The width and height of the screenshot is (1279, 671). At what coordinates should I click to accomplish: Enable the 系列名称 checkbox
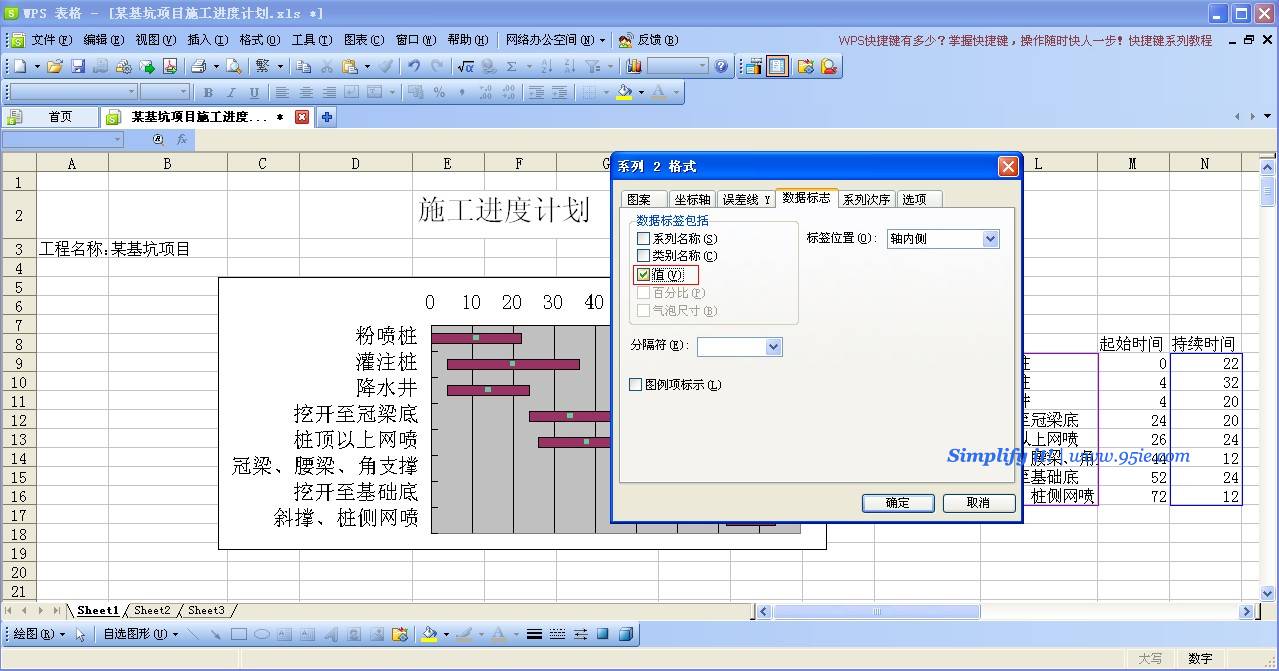[643, 239]
